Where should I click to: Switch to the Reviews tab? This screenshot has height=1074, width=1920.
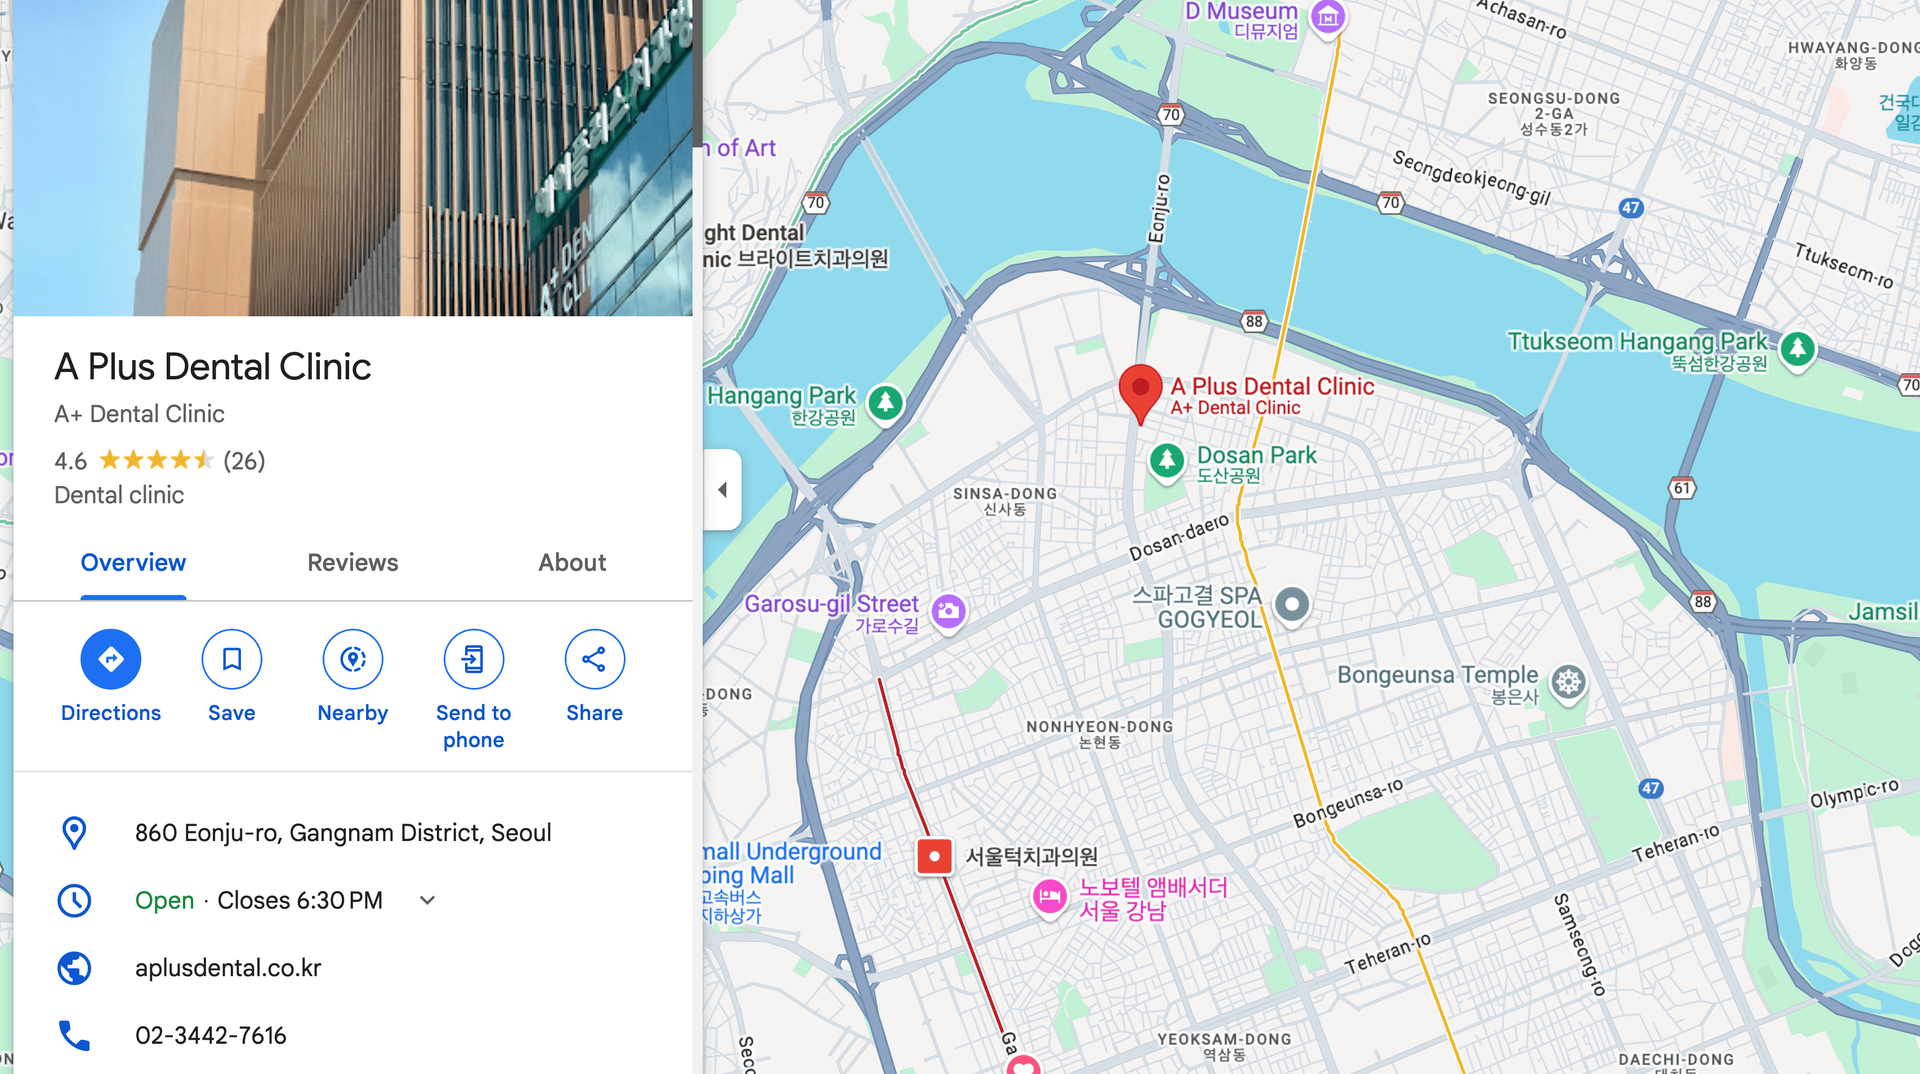click(352, 563)
